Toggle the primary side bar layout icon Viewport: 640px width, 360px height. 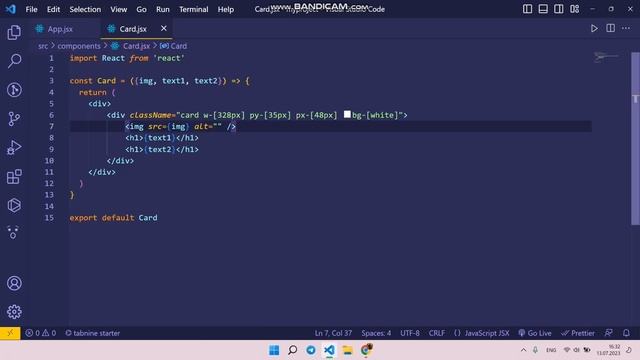coord(527,9)
